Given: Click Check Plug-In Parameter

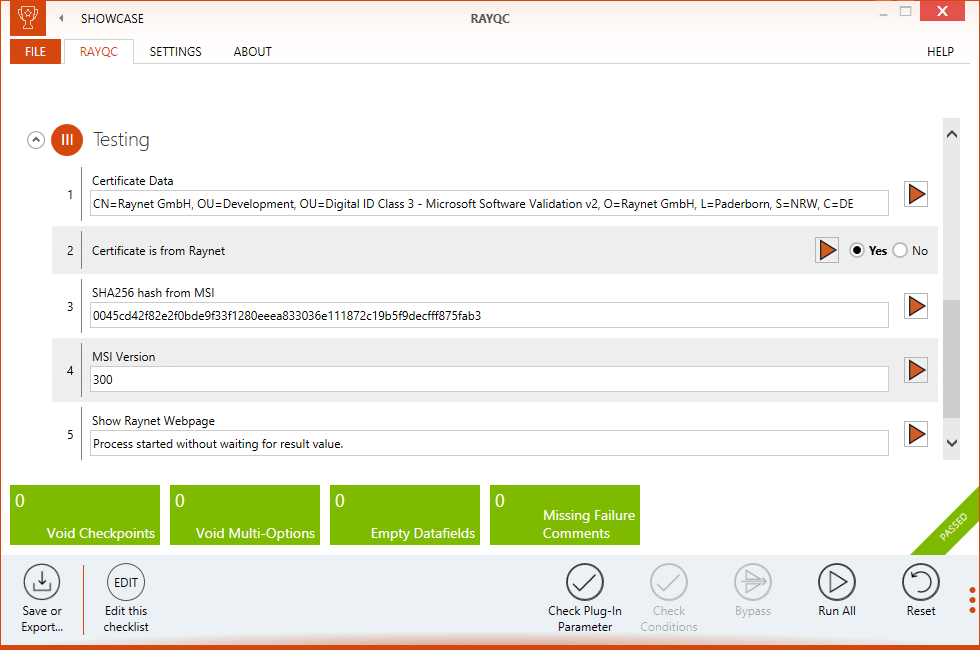Looking at the screenshot, I should [585, 582].
